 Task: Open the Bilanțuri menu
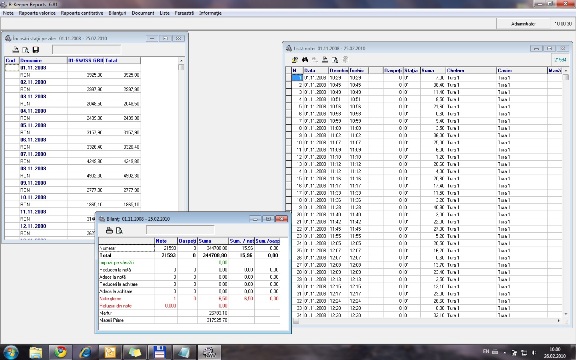tap(117, 13)
